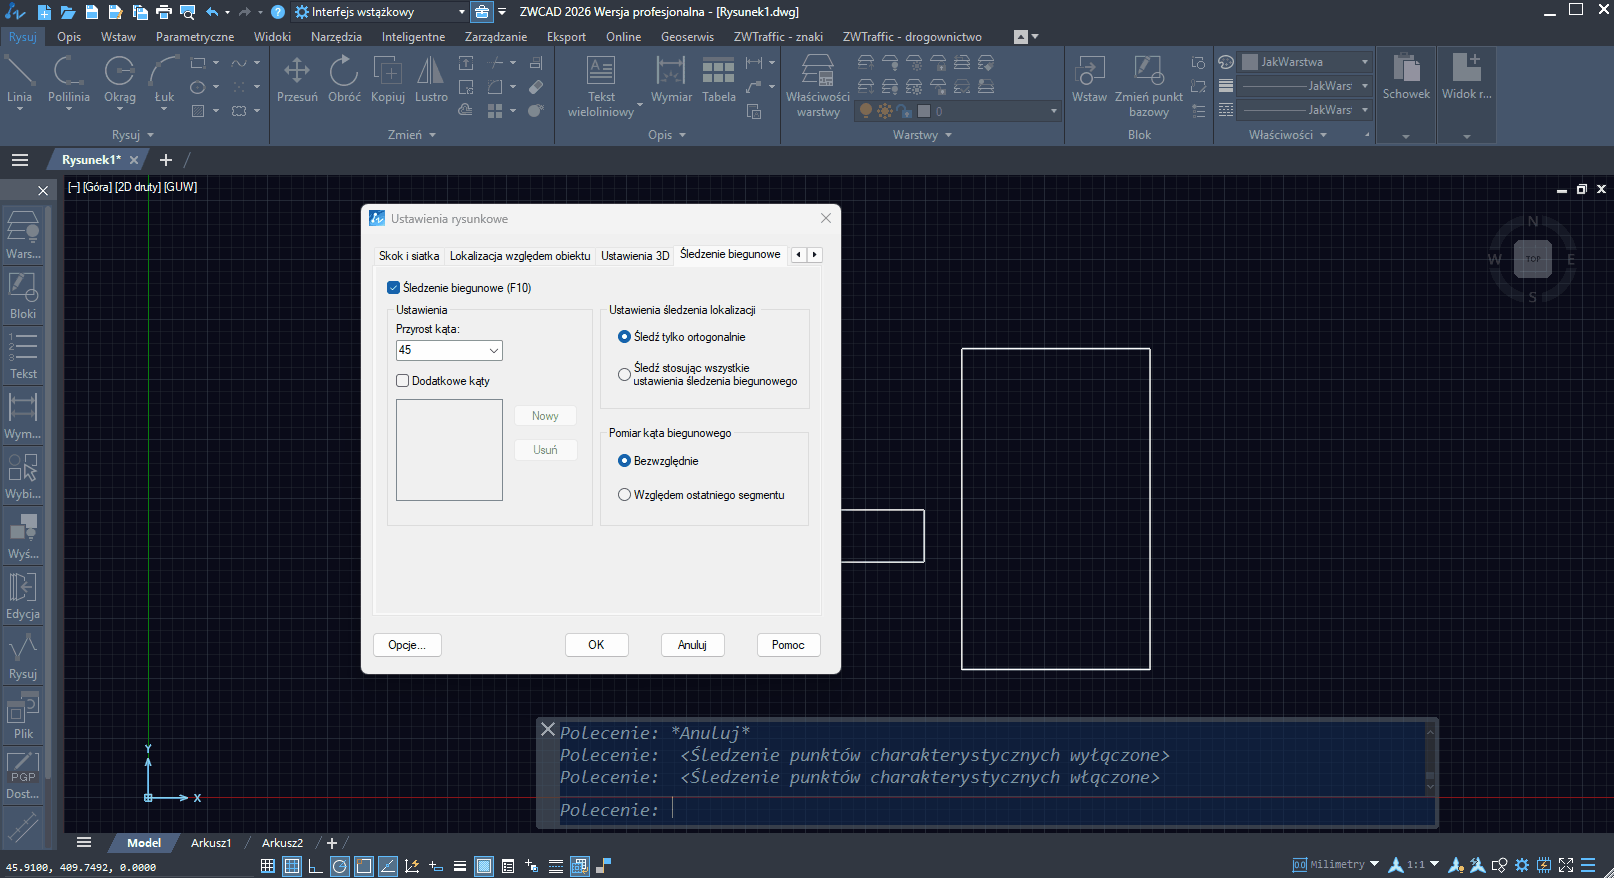The height and width of the screenshot is (878, 1614).
Task: Click Anuluj in the dialog
Action: pos(692,645)
